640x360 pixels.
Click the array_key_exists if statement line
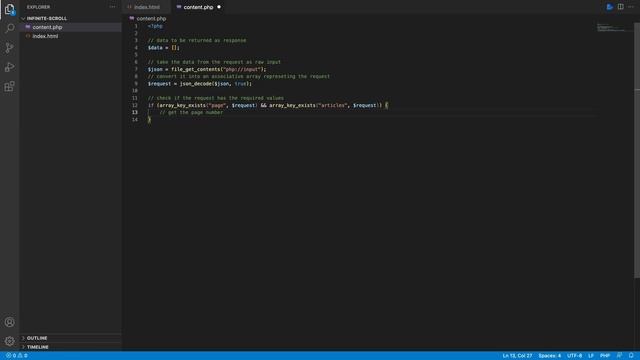pyautogui.click(x=268, y=105)
